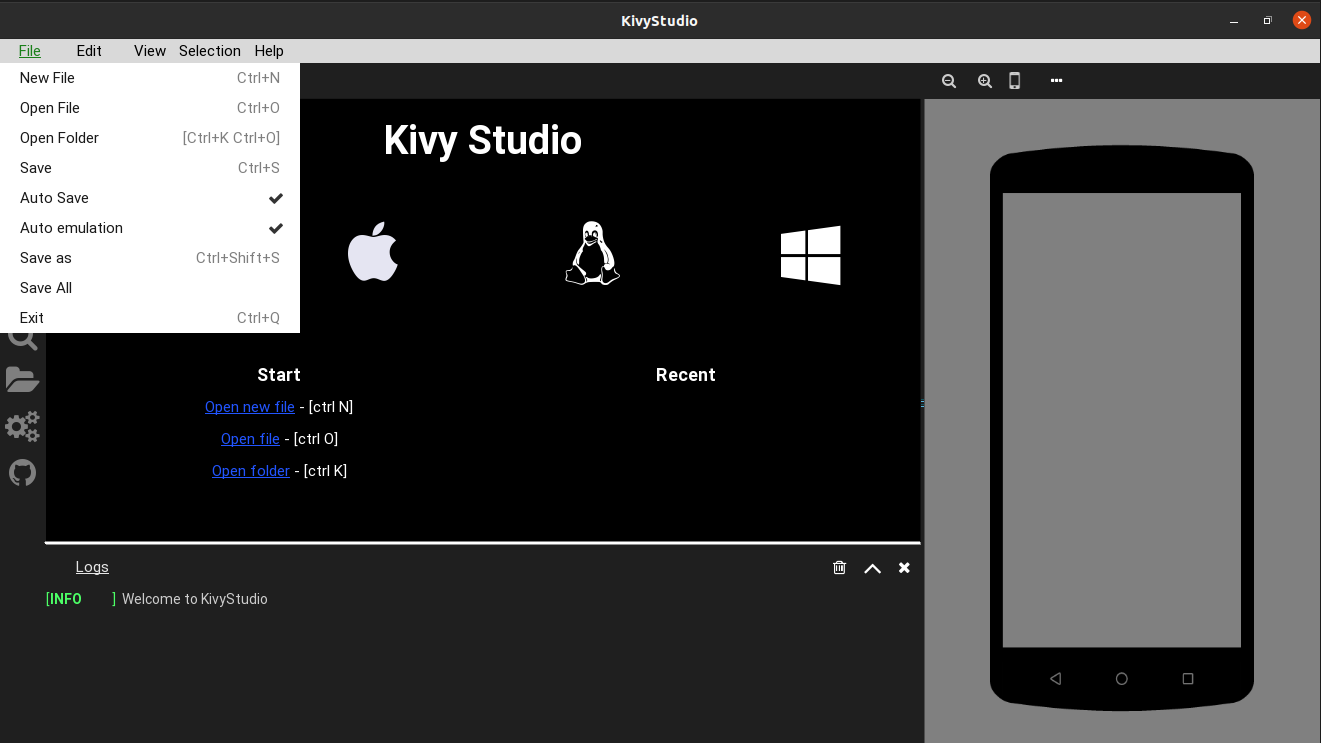Select Save as in the File menu

150,258
